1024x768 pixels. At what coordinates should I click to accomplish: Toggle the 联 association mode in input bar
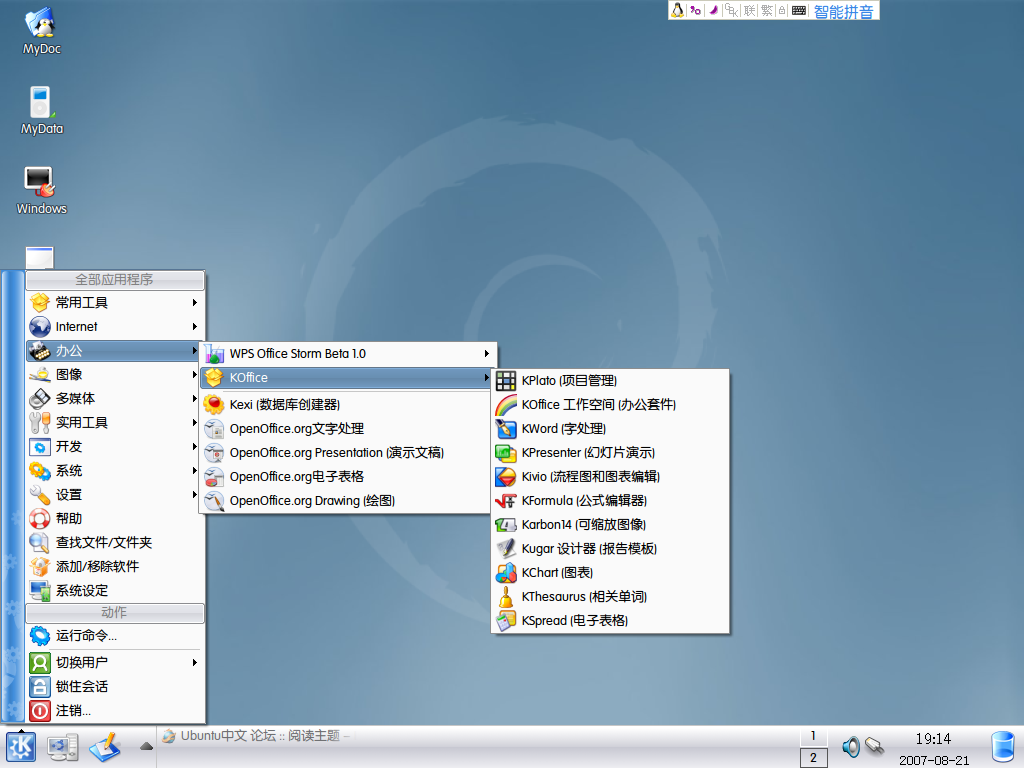(x=749, y=10)
